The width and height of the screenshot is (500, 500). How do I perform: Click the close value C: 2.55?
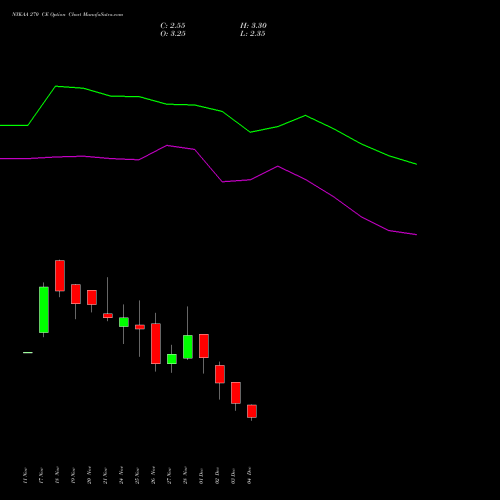click(173, 26)
